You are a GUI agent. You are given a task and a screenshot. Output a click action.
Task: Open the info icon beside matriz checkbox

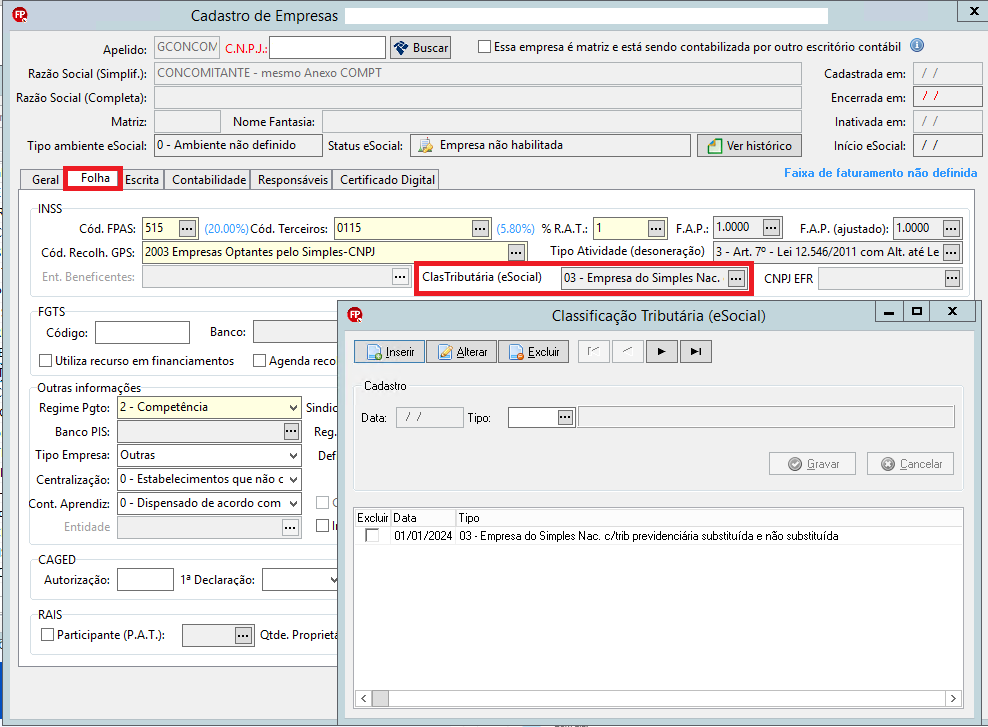(917, 45)
